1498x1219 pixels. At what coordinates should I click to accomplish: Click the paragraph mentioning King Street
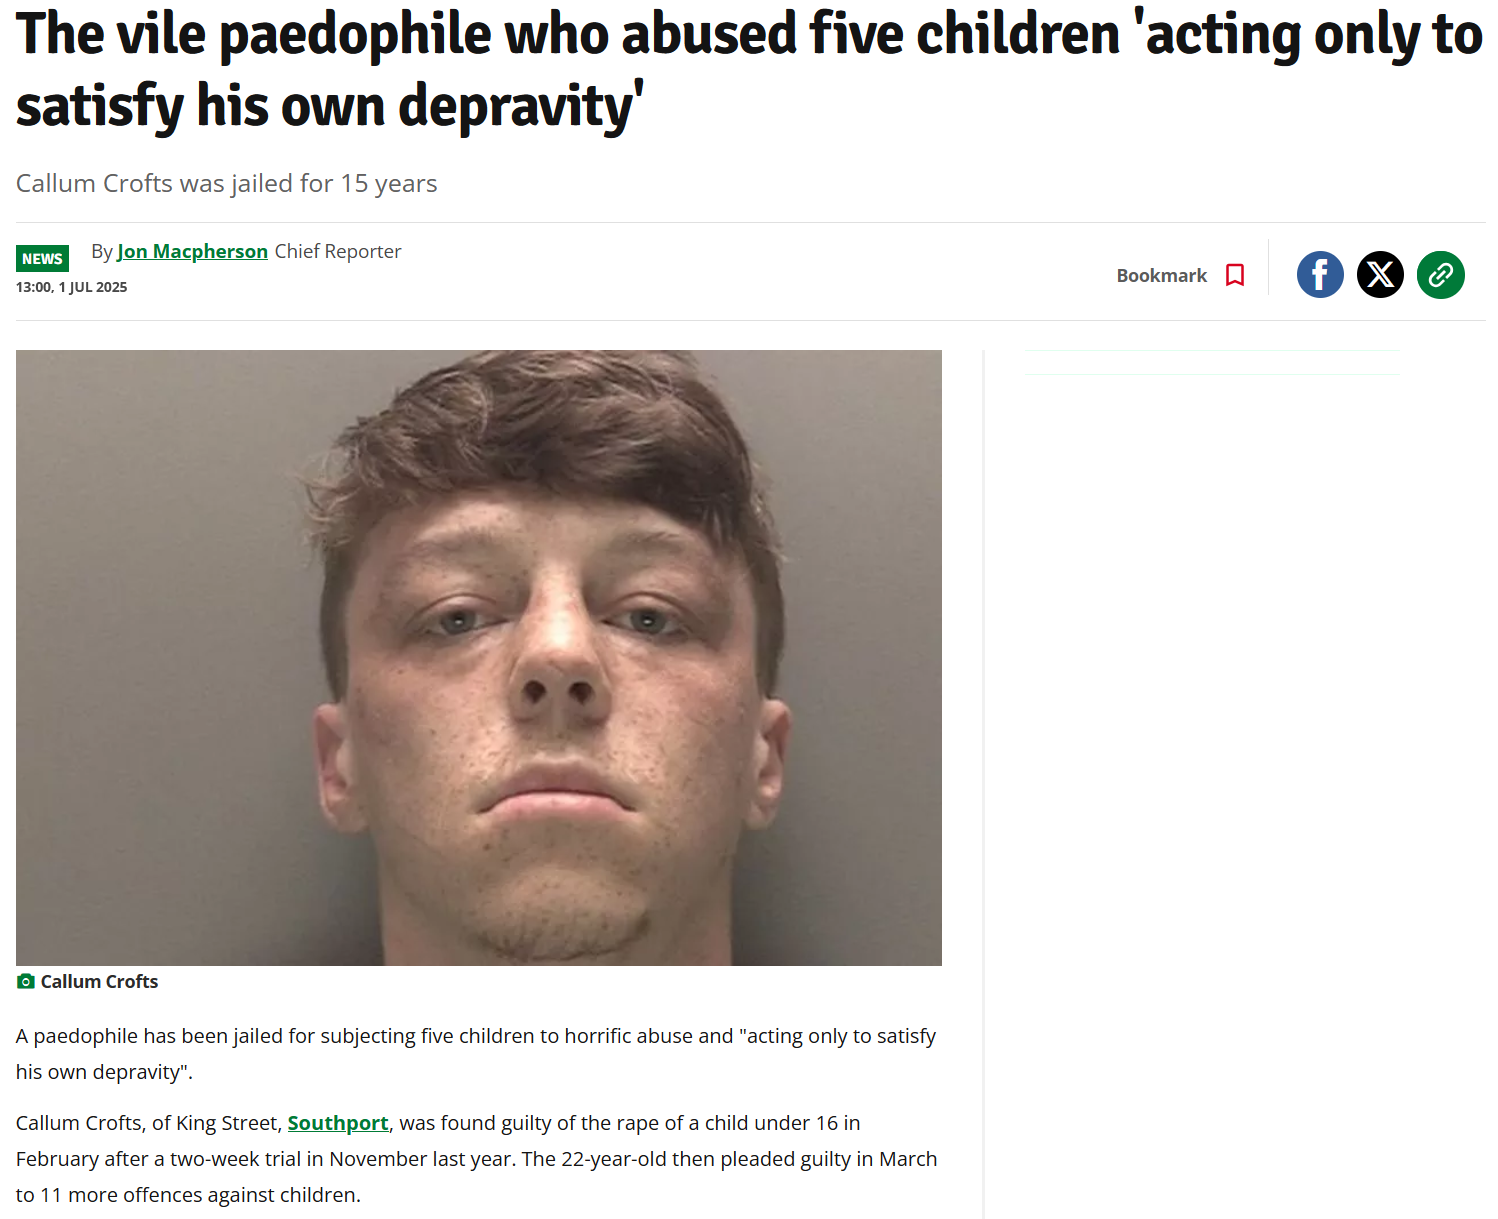click(477, 1159)
